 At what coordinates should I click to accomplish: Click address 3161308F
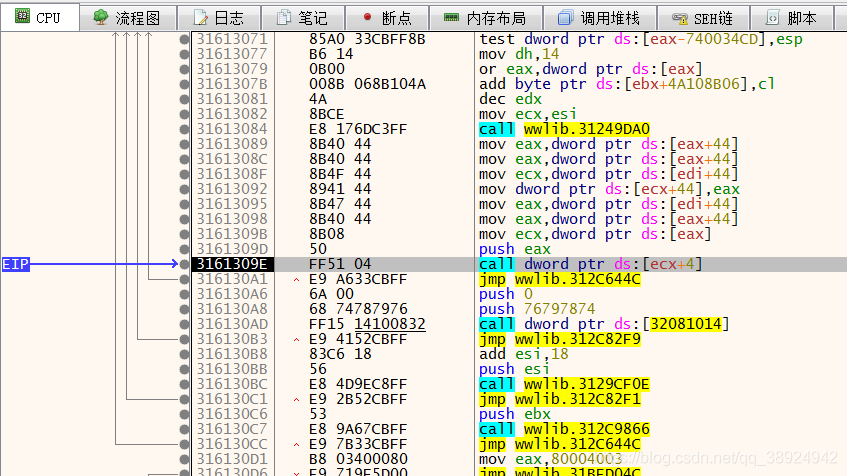[232, 174]
